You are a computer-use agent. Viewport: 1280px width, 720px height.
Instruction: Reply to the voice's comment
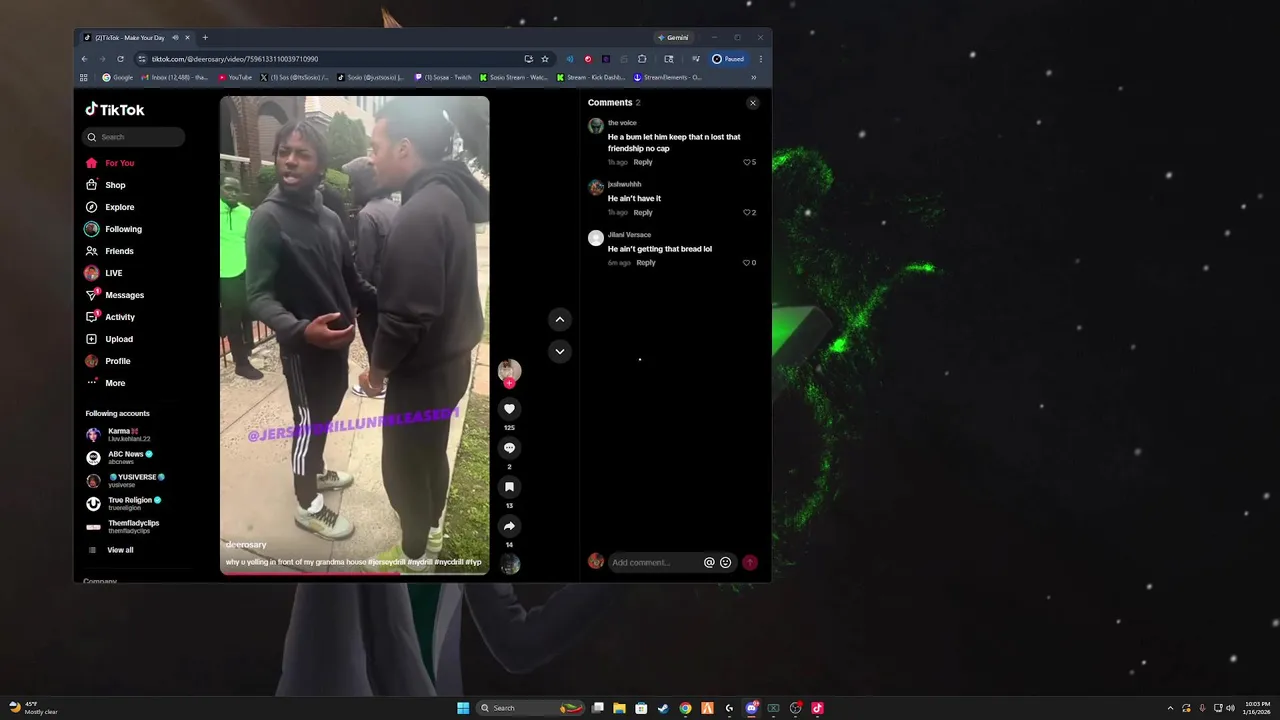tap(643, 162)
